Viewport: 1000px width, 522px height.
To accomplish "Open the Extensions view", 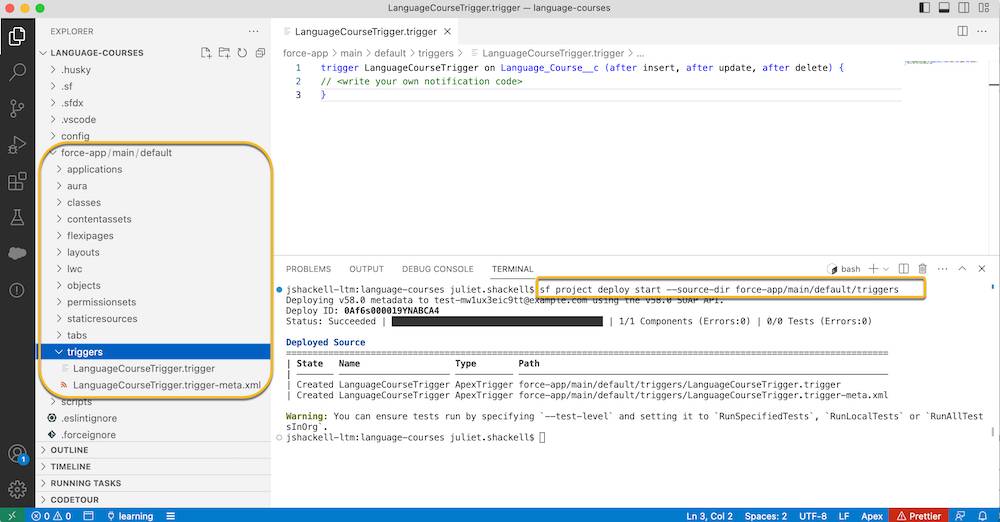I will tap(17, 181).
